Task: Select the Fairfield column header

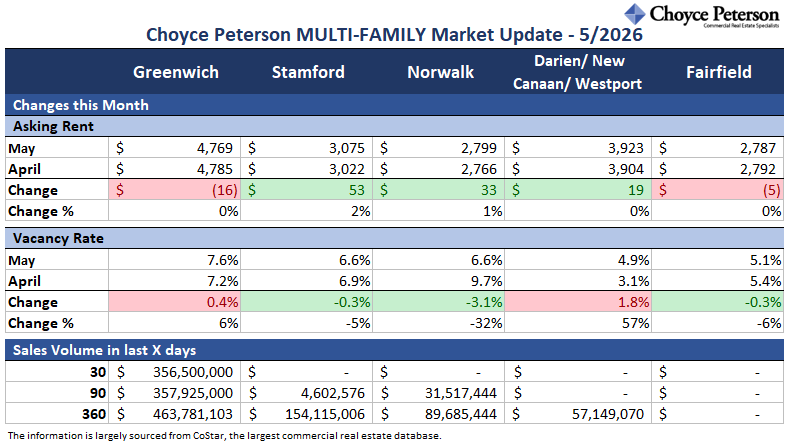Action: click(718, 72)
